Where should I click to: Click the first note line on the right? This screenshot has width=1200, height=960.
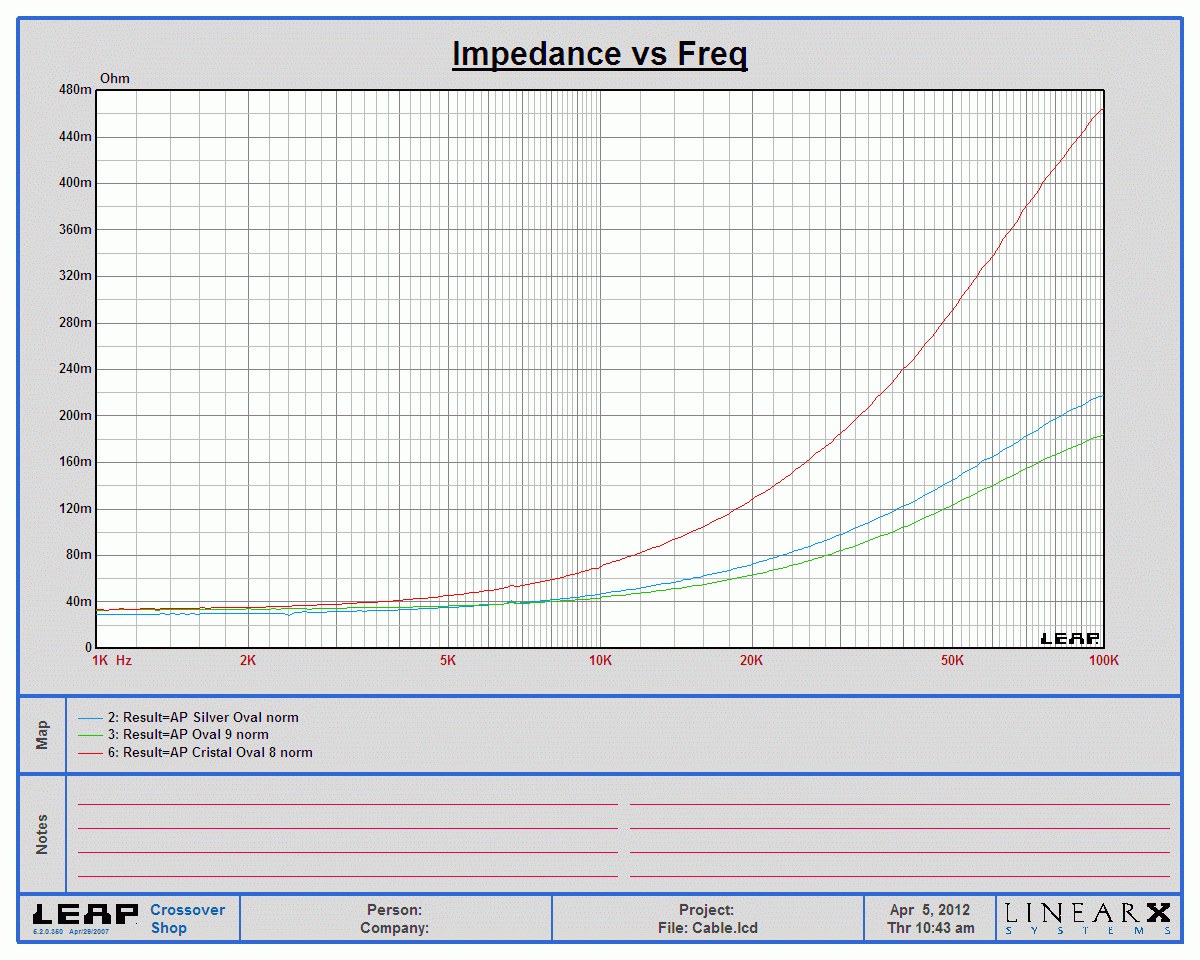pos(899,803)
